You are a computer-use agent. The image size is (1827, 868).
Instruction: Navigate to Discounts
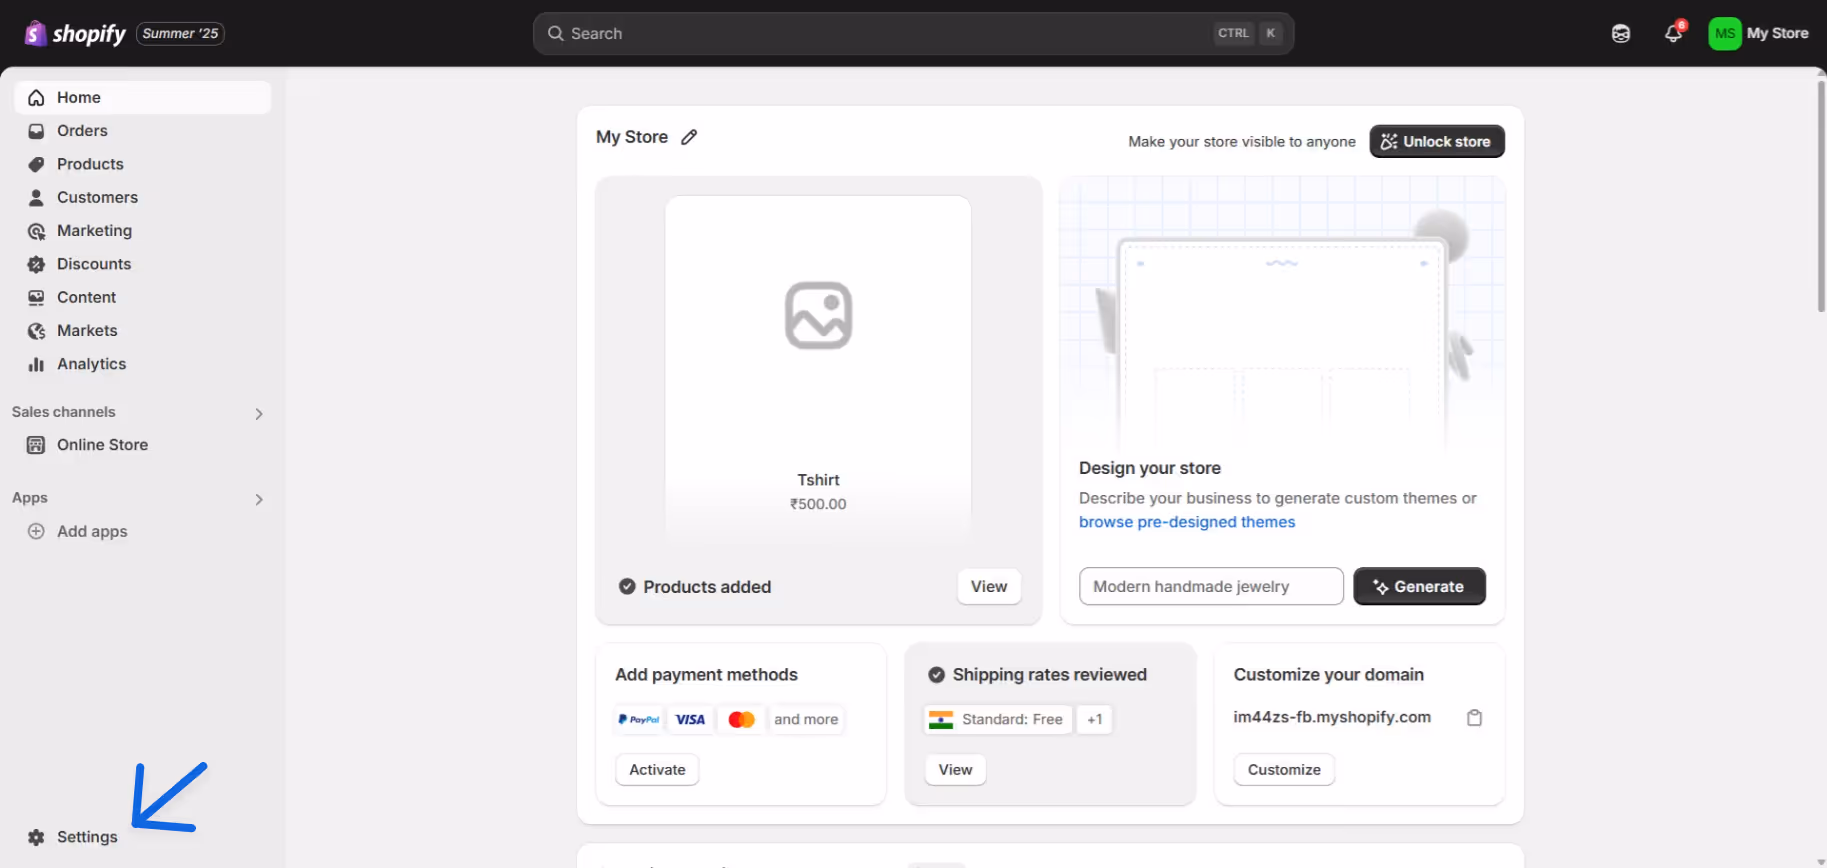pos(143,264)
